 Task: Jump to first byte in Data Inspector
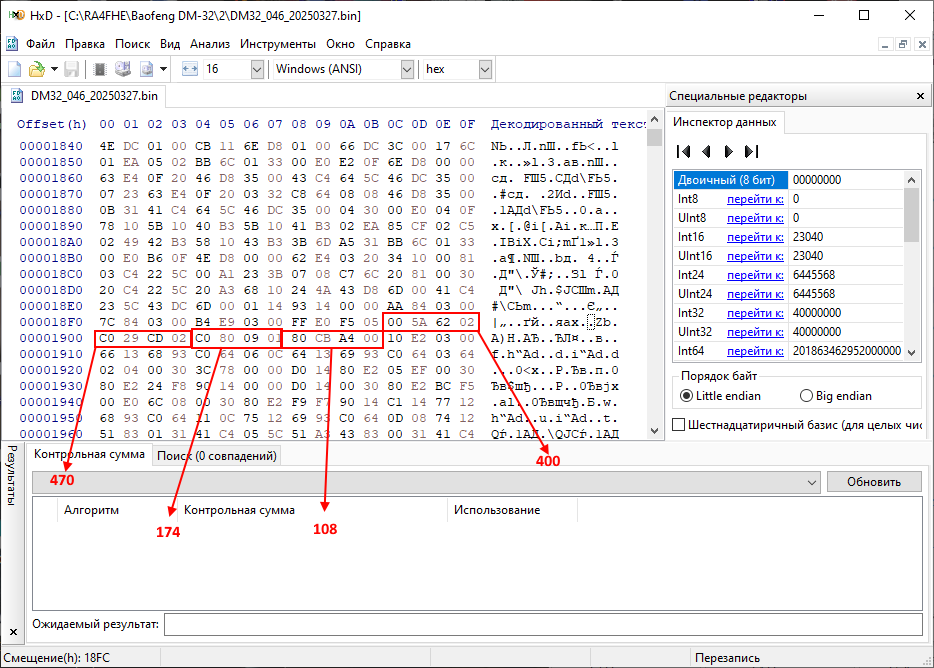[x=683, y=151]
